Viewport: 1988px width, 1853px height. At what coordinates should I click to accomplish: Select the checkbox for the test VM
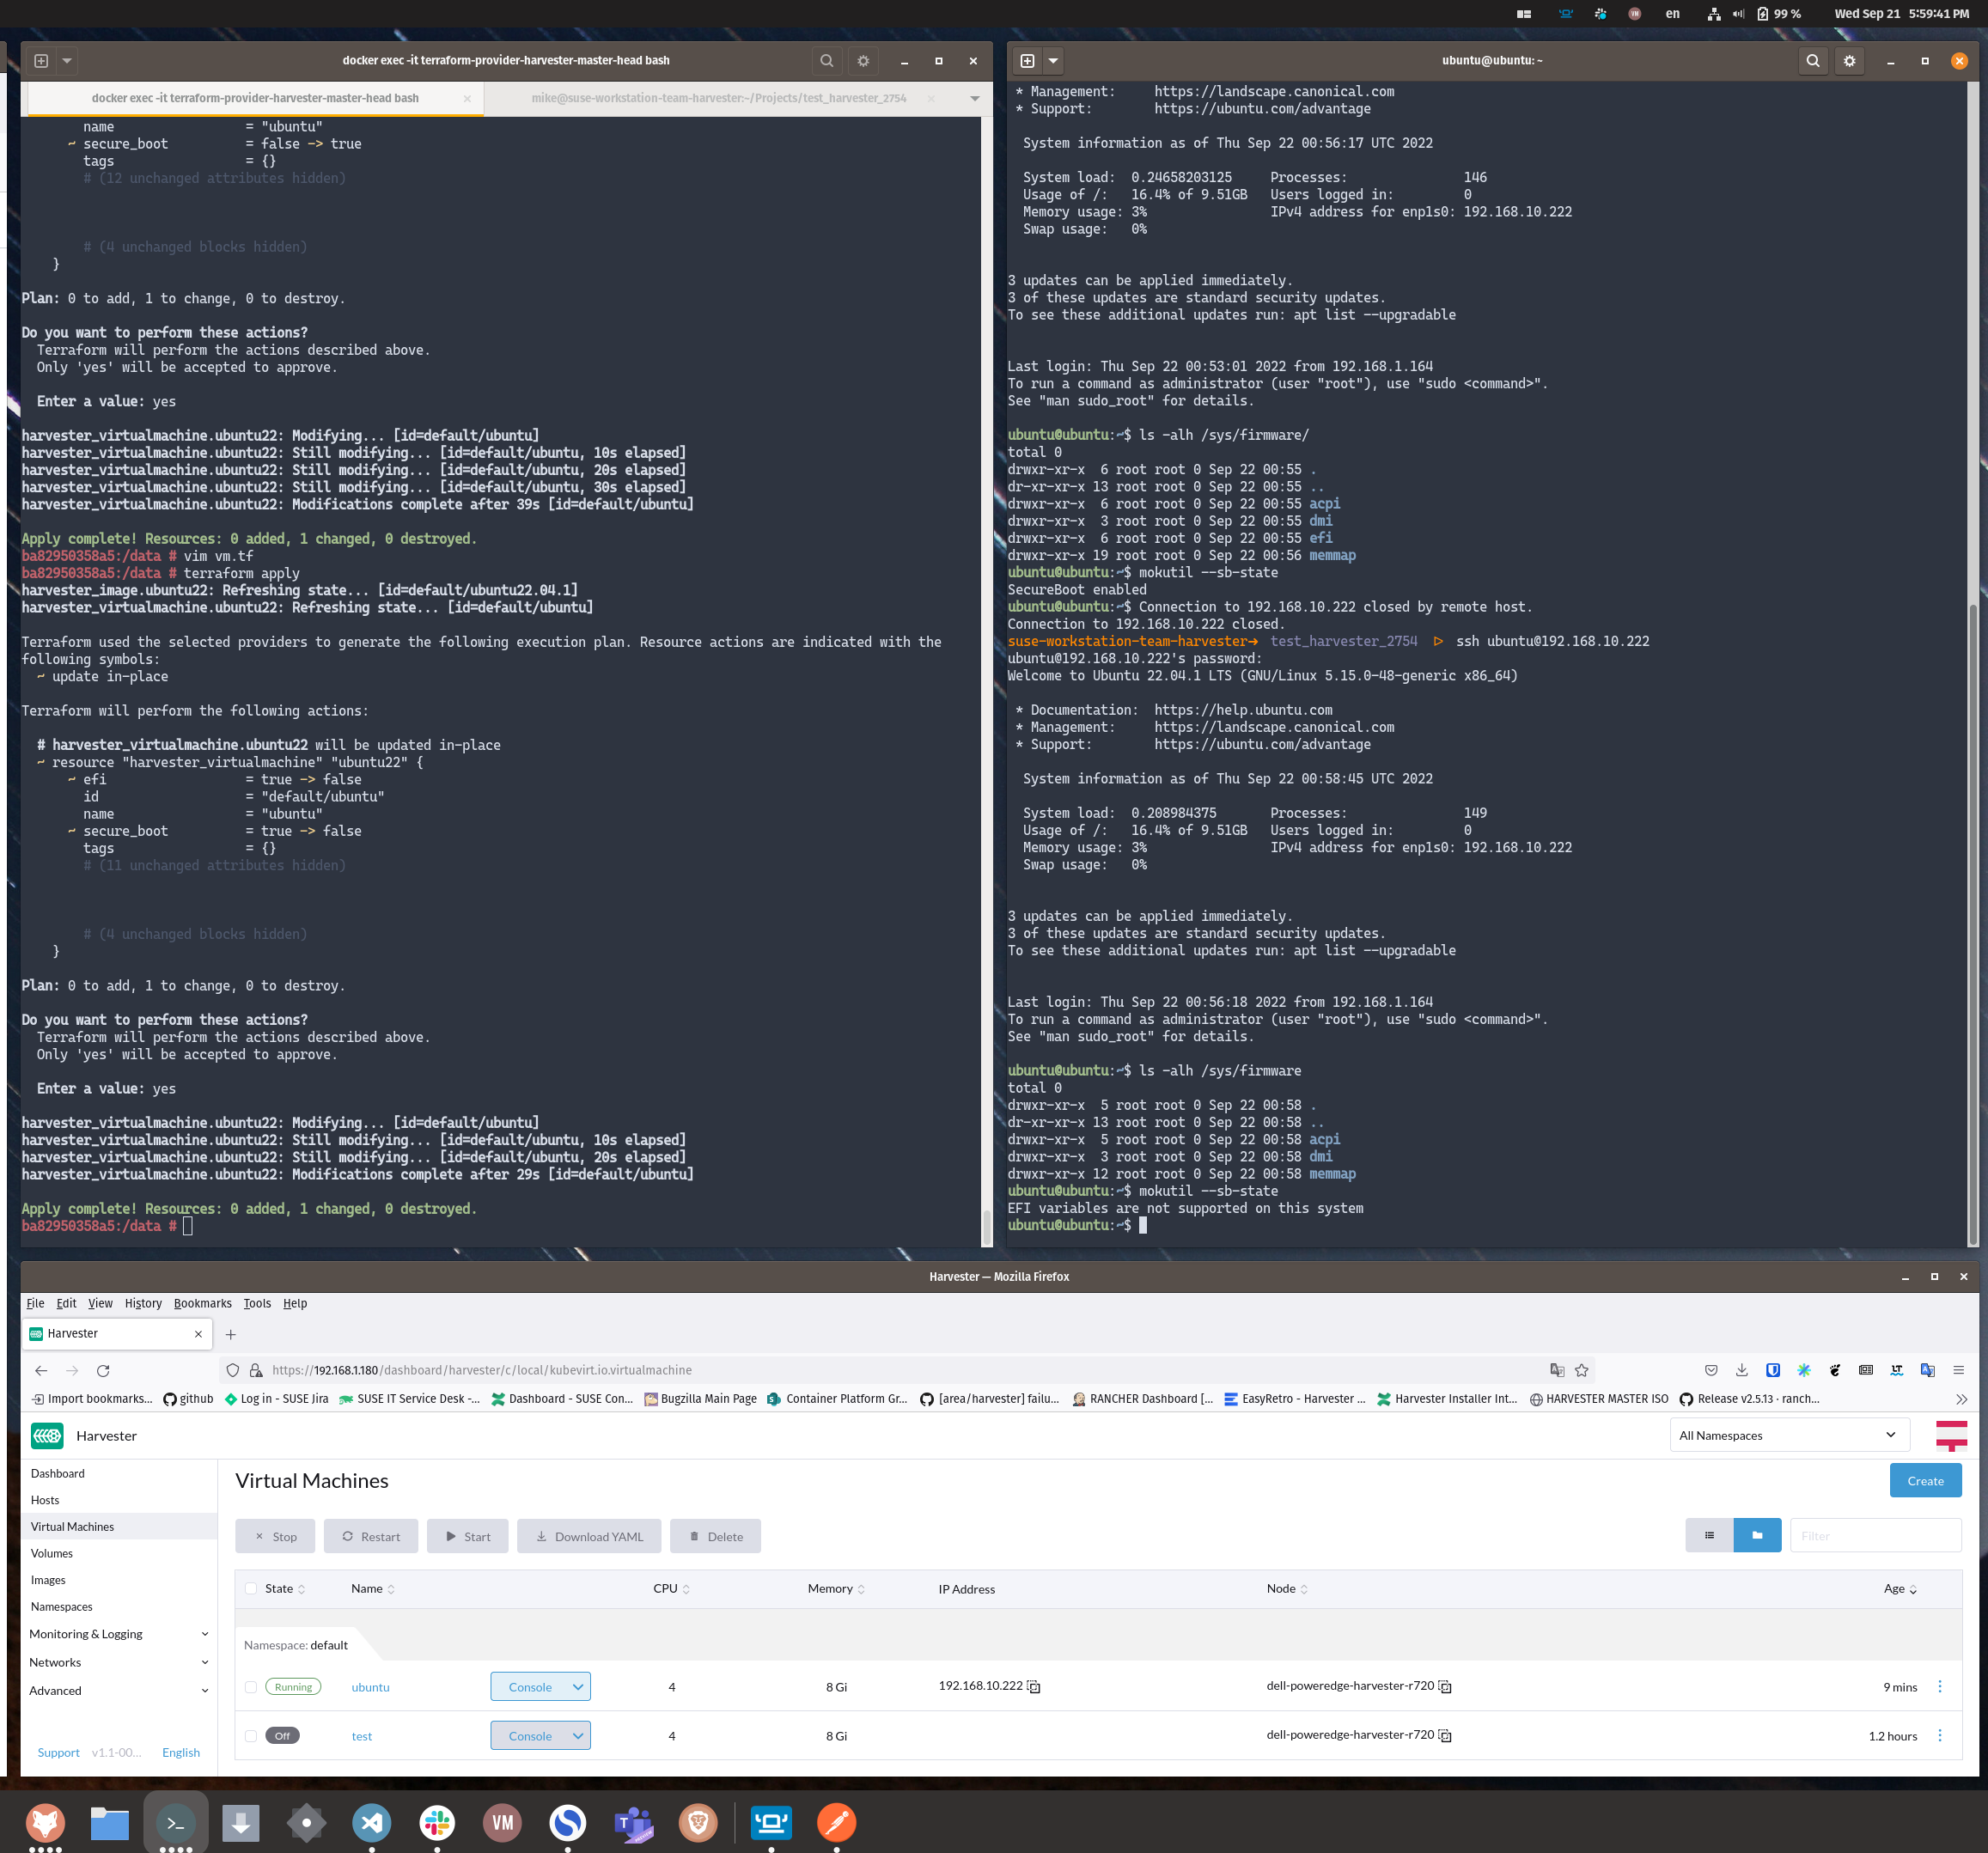[251, 1736]
